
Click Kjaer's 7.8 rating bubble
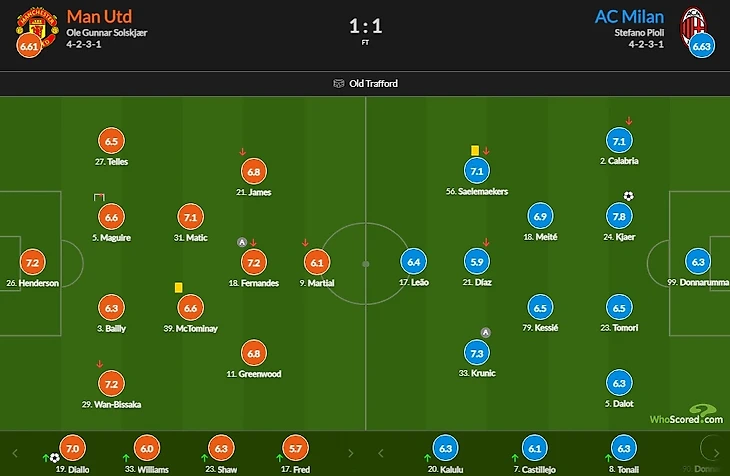619,216
